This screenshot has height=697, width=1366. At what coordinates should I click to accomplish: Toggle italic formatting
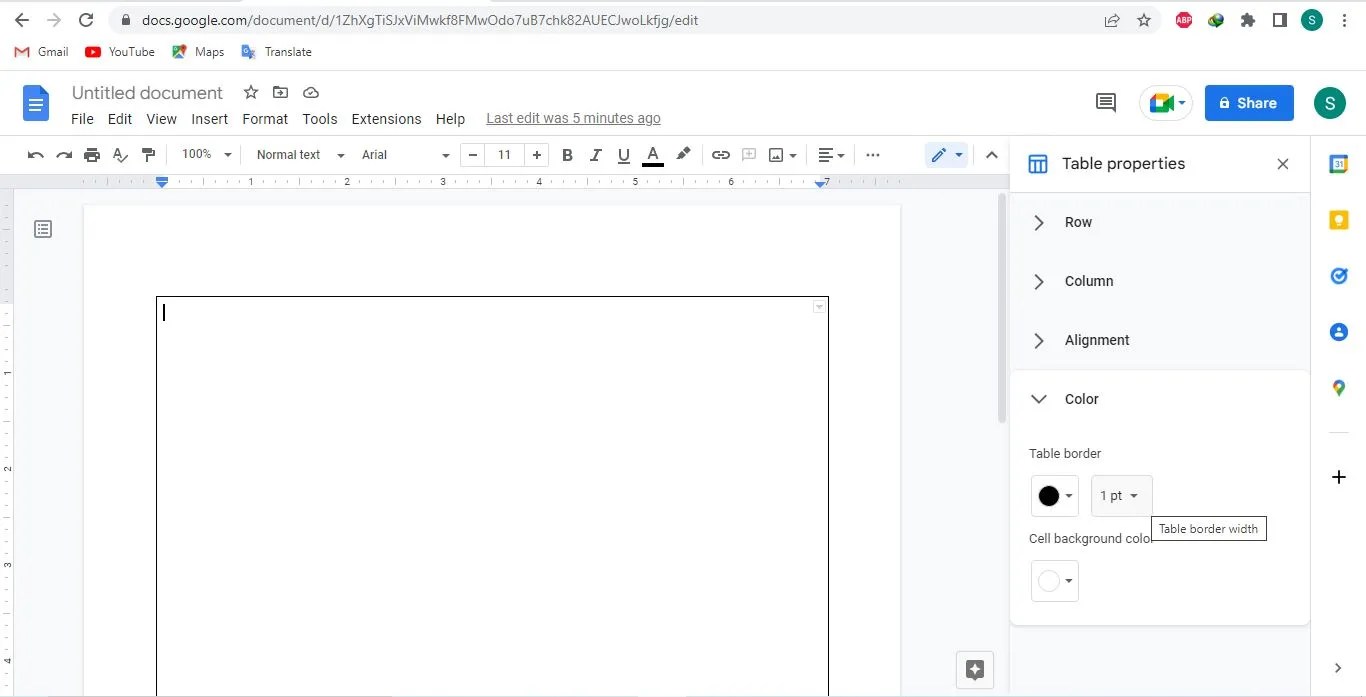point(595,155)
